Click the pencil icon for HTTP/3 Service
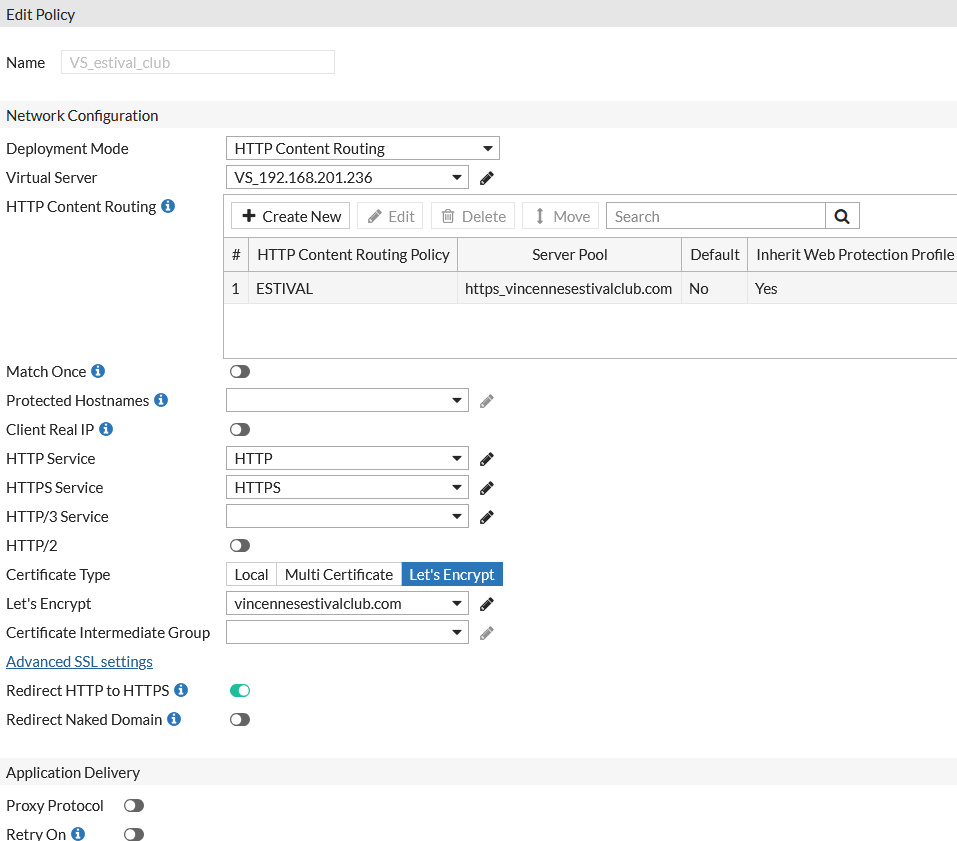Screen dimensions: 957x841 pos(486,517)
